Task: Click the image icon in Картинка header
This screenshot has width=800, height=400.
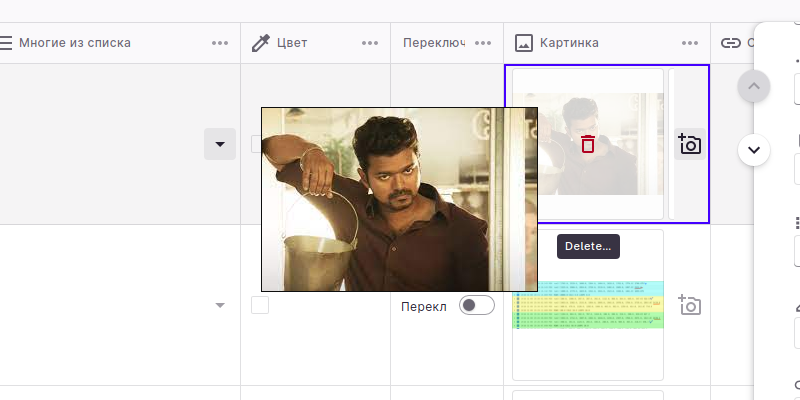Action: click(524, 43)
